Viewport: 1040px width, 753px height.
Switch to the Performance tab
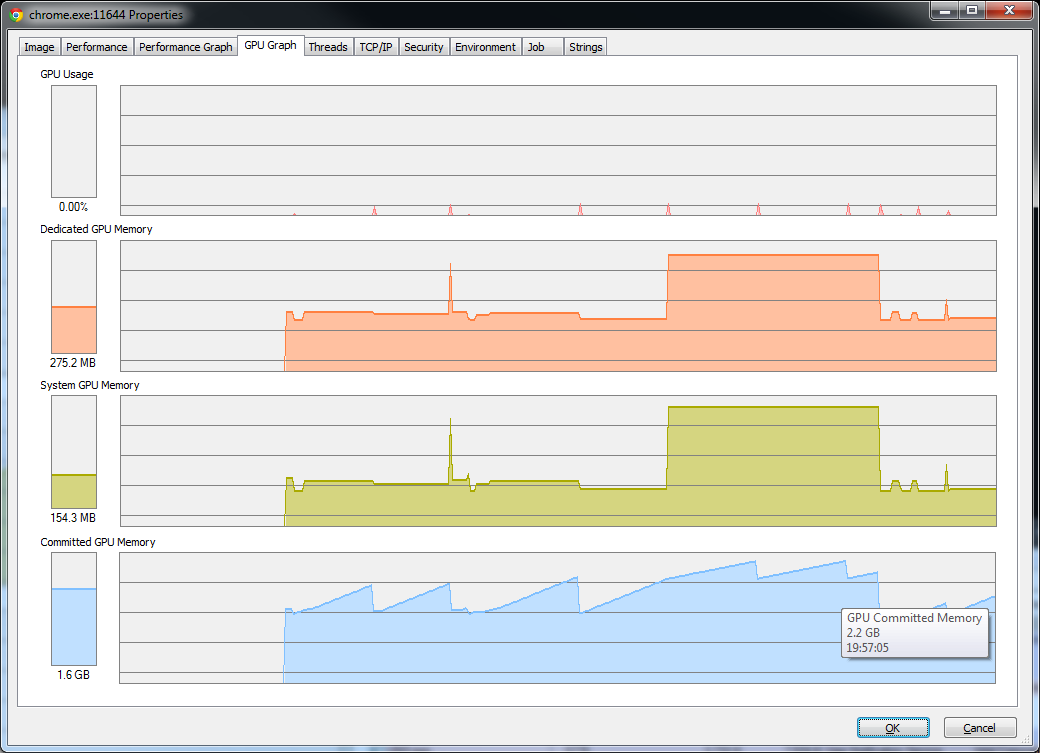click(97, 47)
